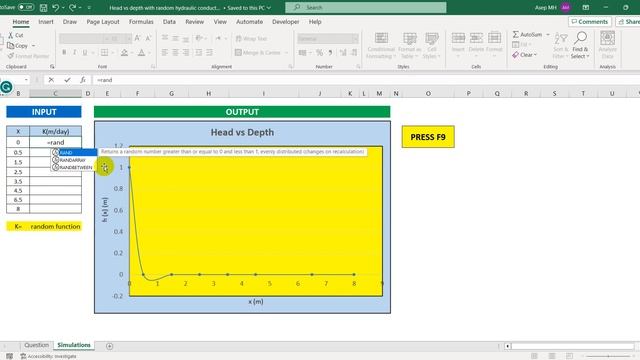This screenshot has height=360, width=640.
Task: Select the Simulations sheet tab
Action: pos(74,345)
